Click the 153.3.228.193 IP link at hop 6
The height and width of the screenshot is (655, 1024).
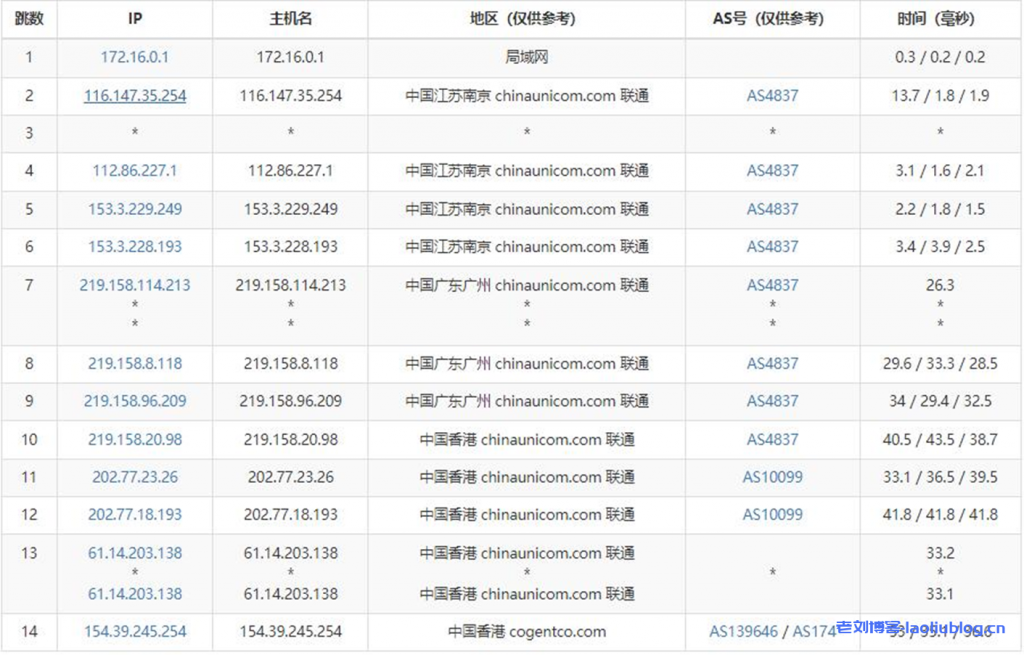pyautogui.click(x=134, y=247)
